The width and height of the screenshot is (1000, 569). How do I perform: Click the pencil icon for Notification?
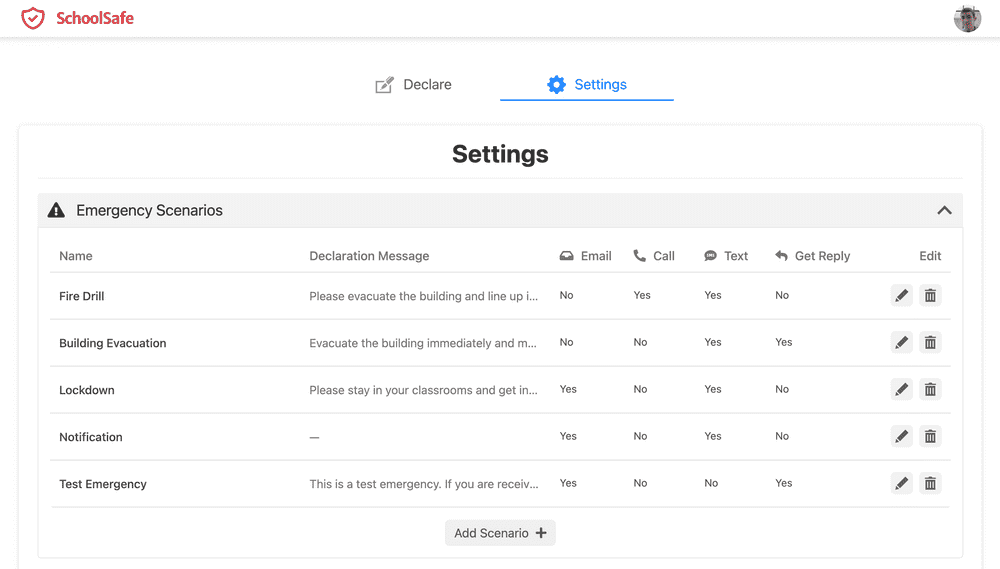(x=901, y=437)
